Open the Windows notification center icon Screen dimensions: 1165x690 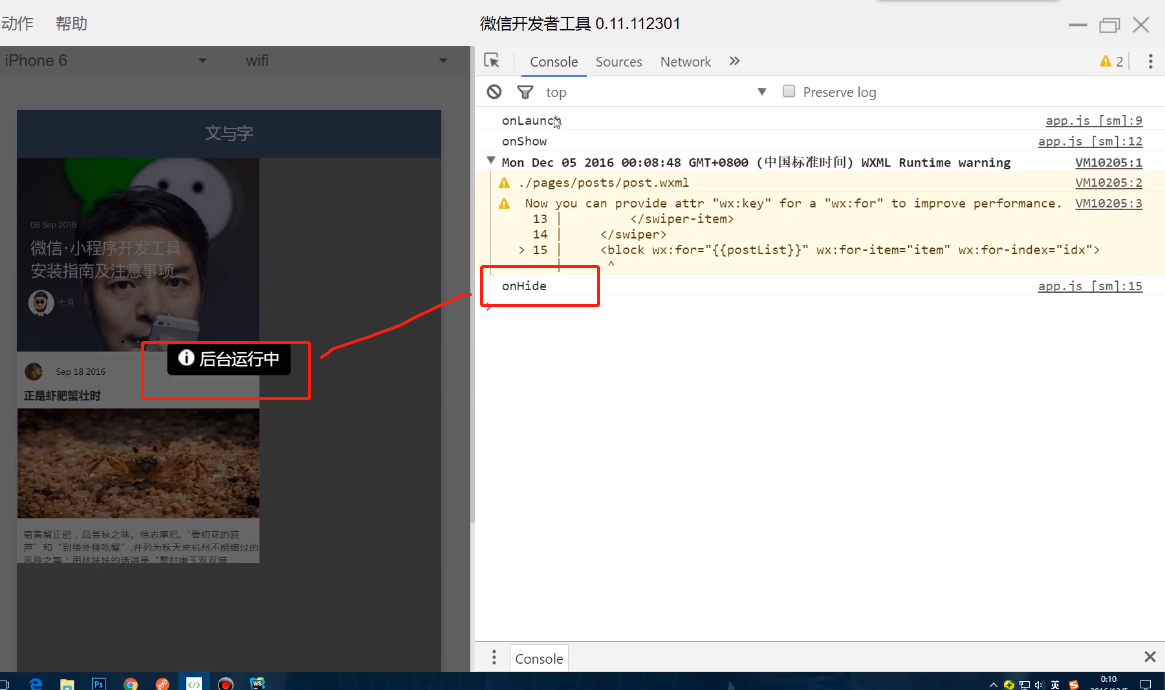pos(1145,685)
